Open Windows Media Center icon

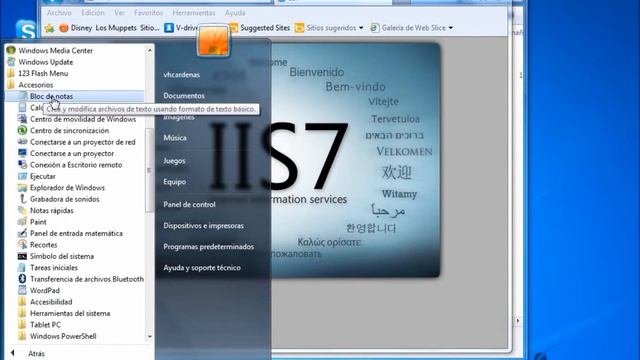11,50
